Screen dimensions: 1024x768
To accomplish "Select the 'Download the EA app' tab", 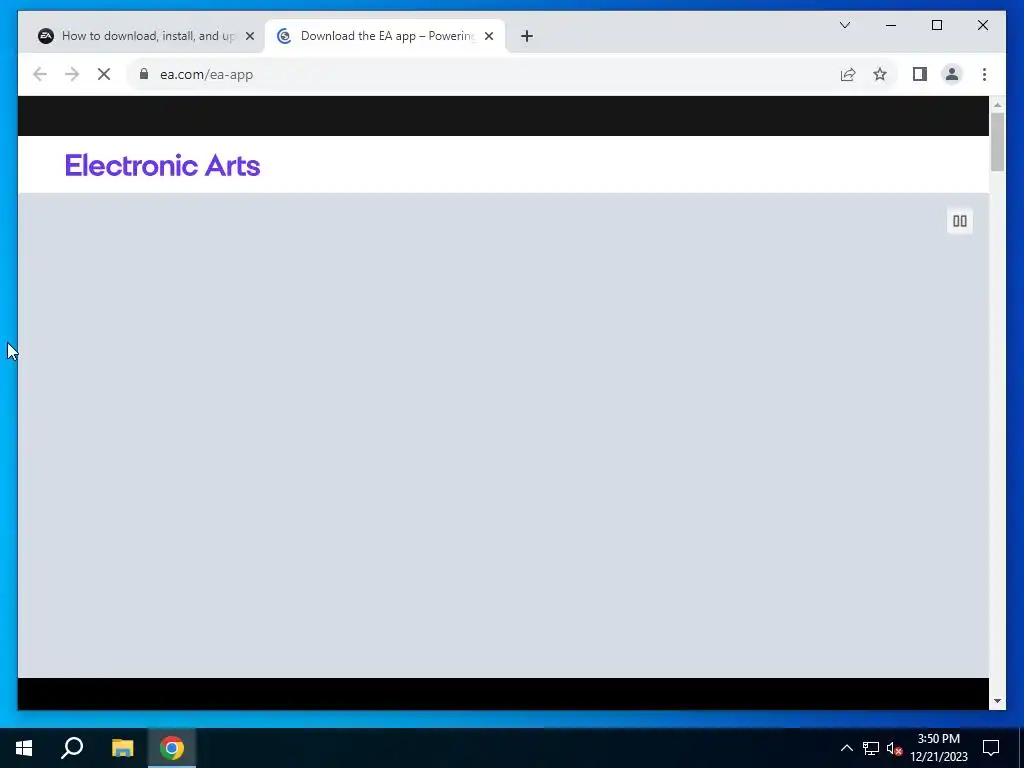I will tap(385, 36).
